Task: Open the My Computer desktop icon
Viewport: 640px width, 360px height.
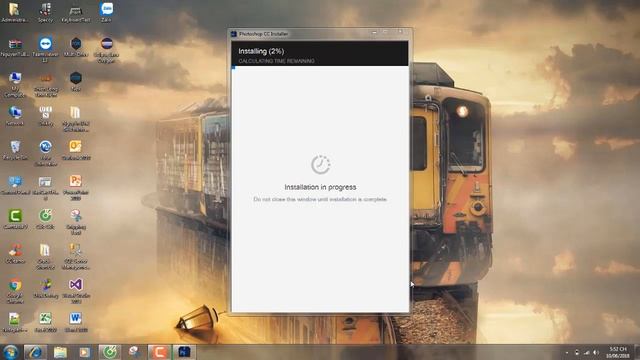Action: tap(15, 84)
